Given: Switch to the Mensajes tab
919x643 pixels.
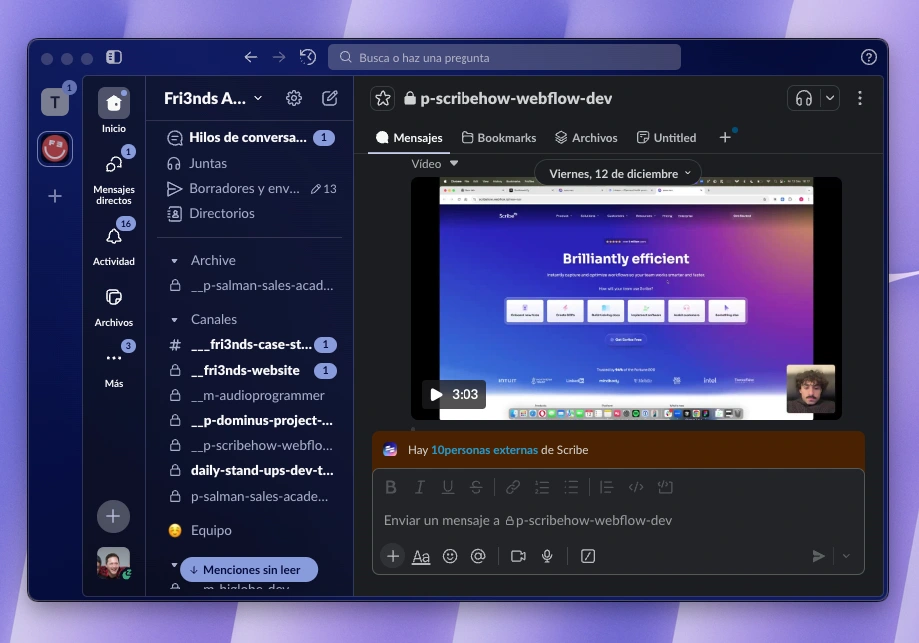Looking at the screenshot, I should tap(409, 138).
